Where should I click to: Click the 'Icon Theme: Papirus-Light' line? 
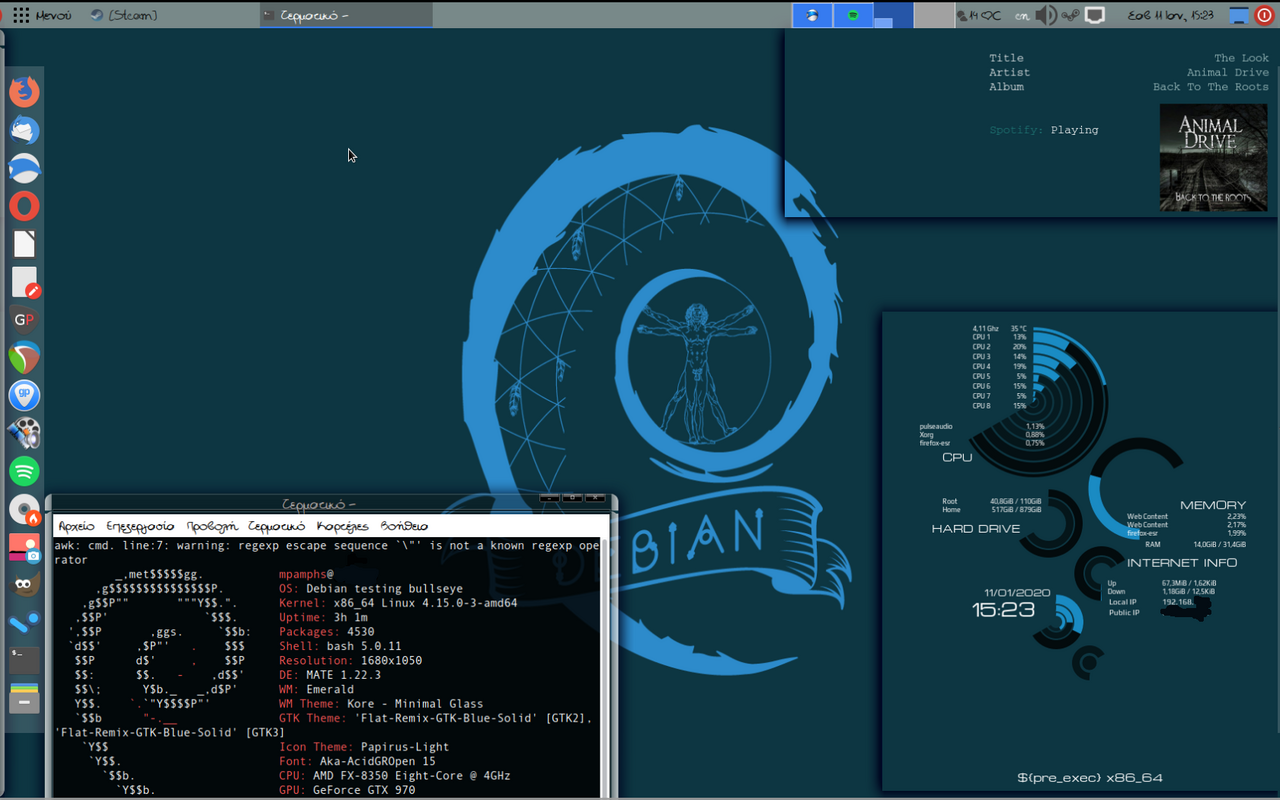pos(364,747)
